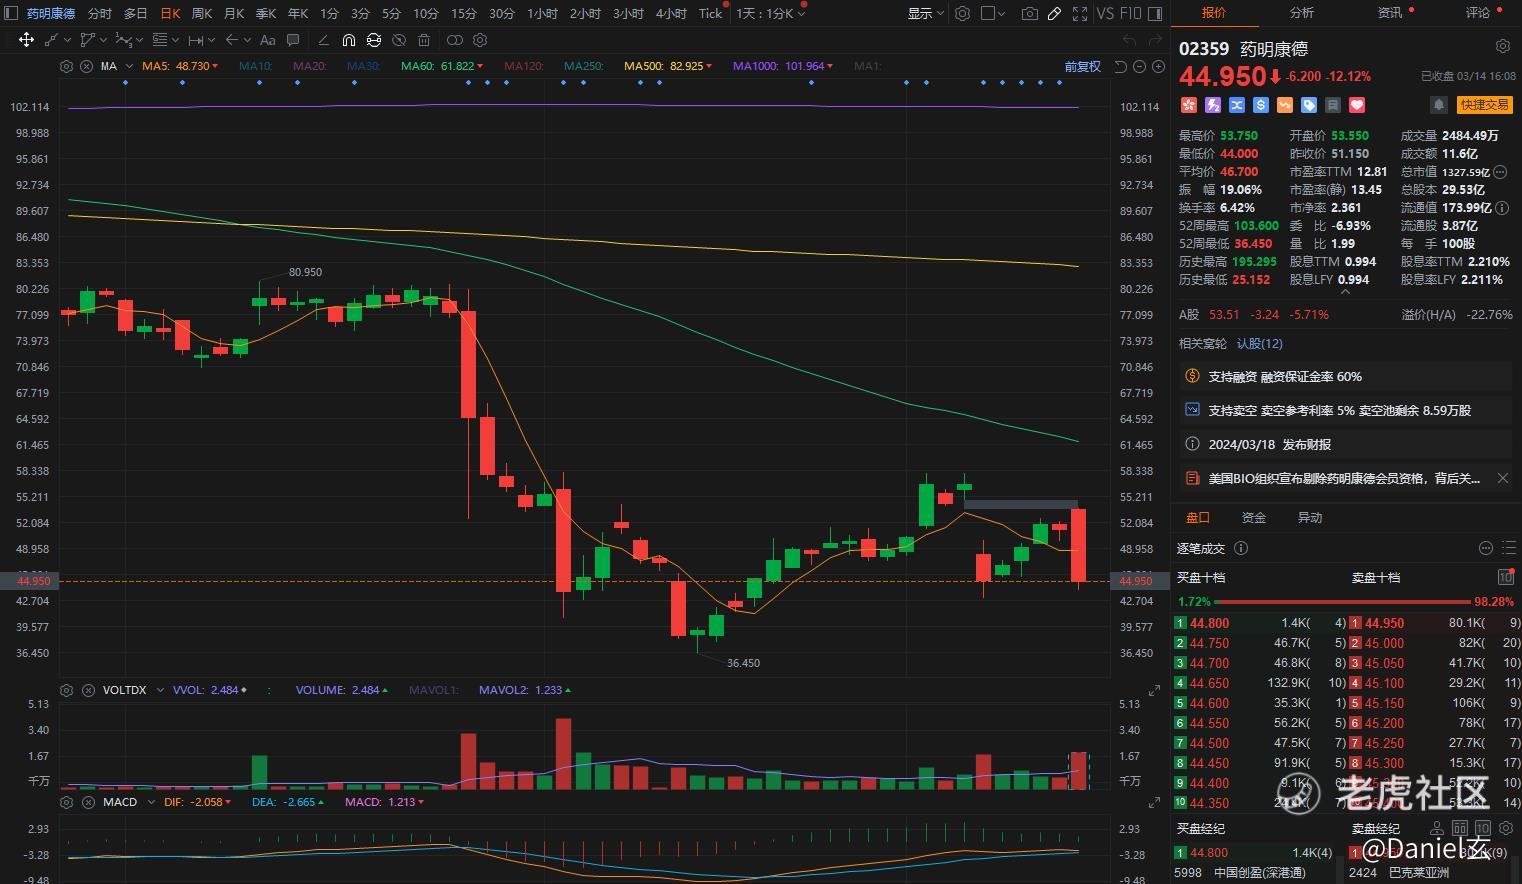The image size is (1522, 884).
Task: Click info icon next to 逐笔成交
Action: point(1241,548)
